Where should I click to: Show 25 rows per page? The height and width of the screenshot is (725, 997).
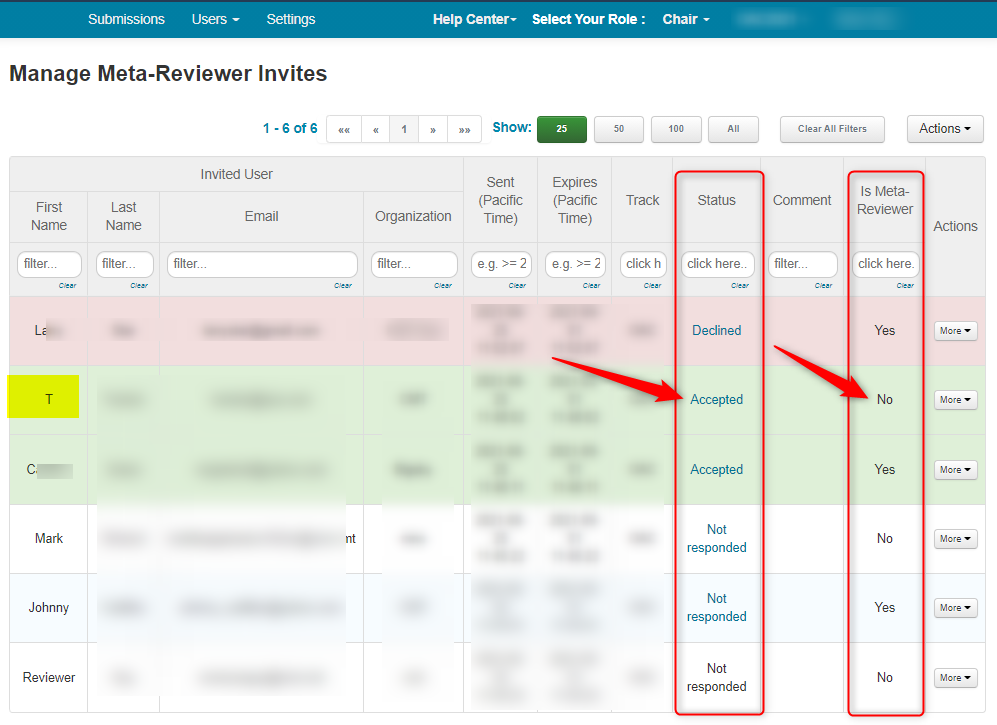pyautogui.click(x=561, y=129)
